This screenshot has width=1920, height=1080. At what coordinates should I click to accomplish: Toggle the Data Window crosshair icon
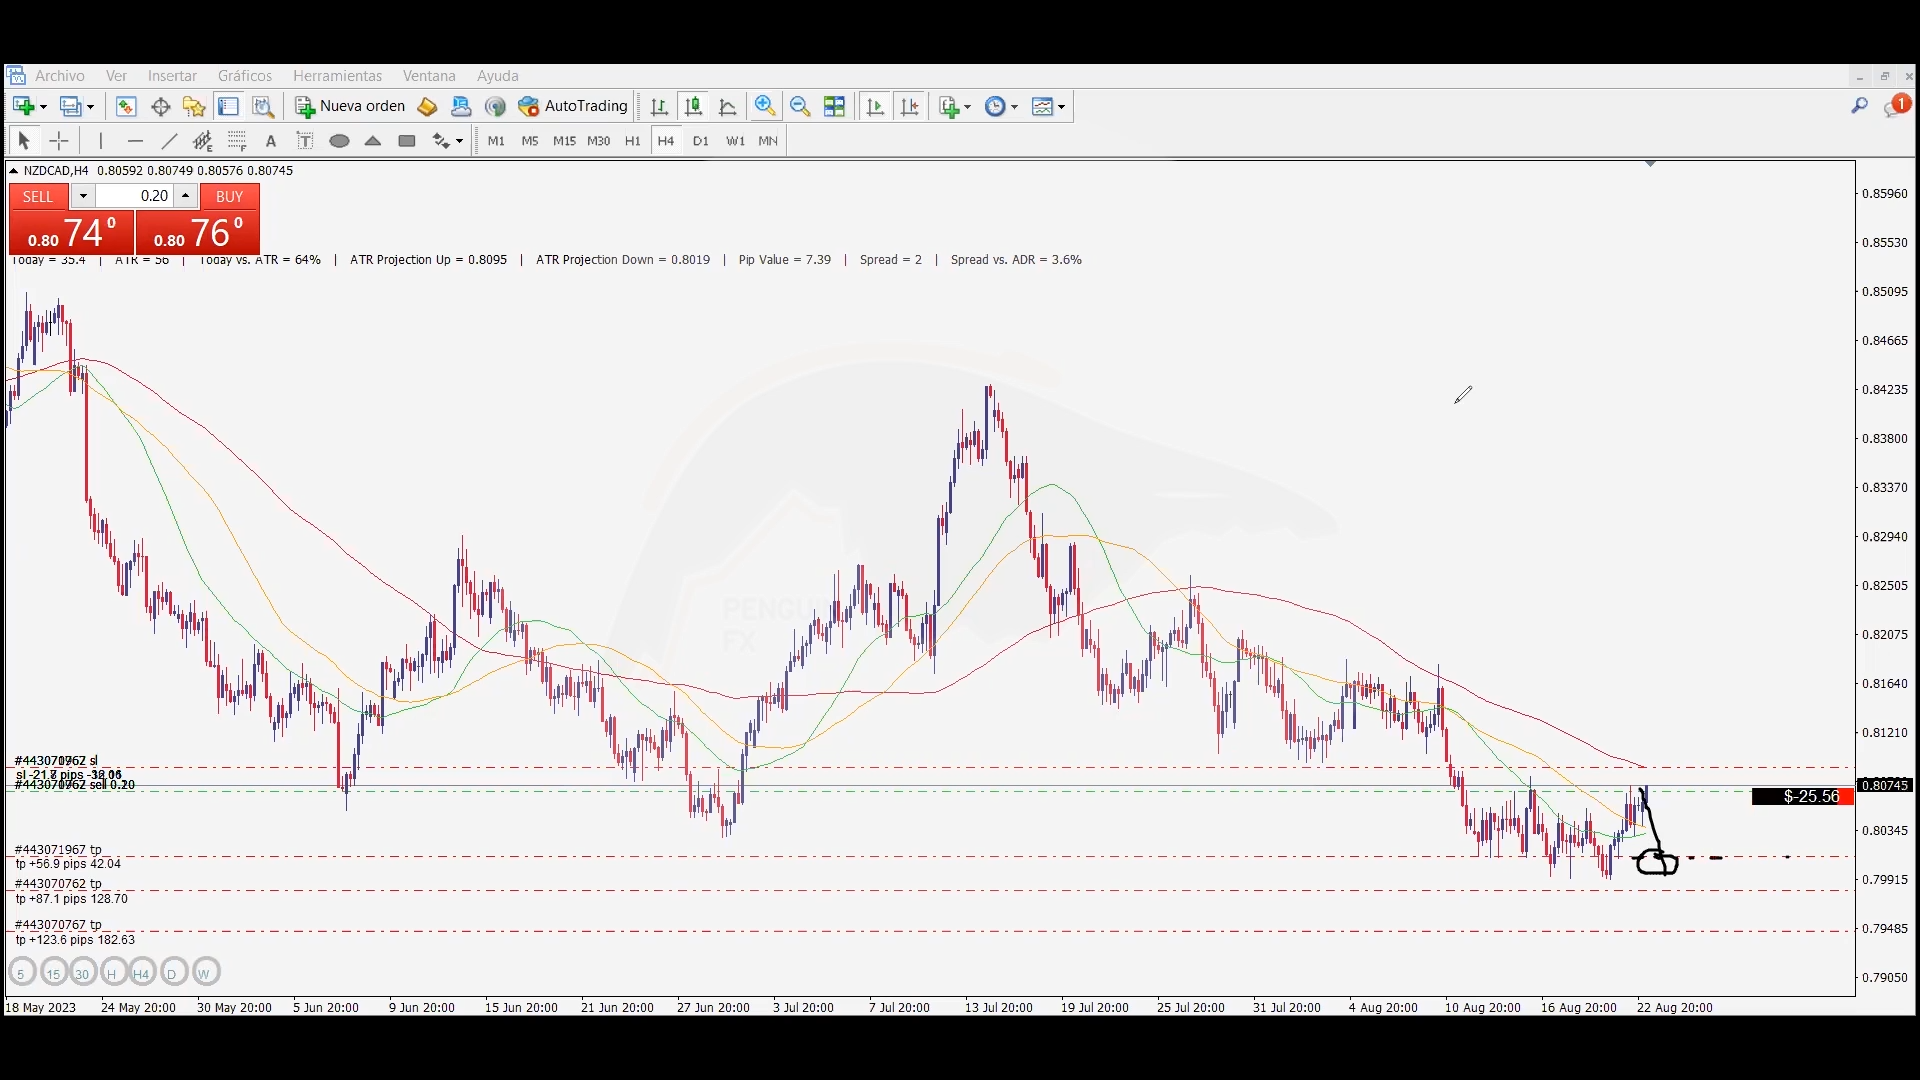(x=160, y=106)
